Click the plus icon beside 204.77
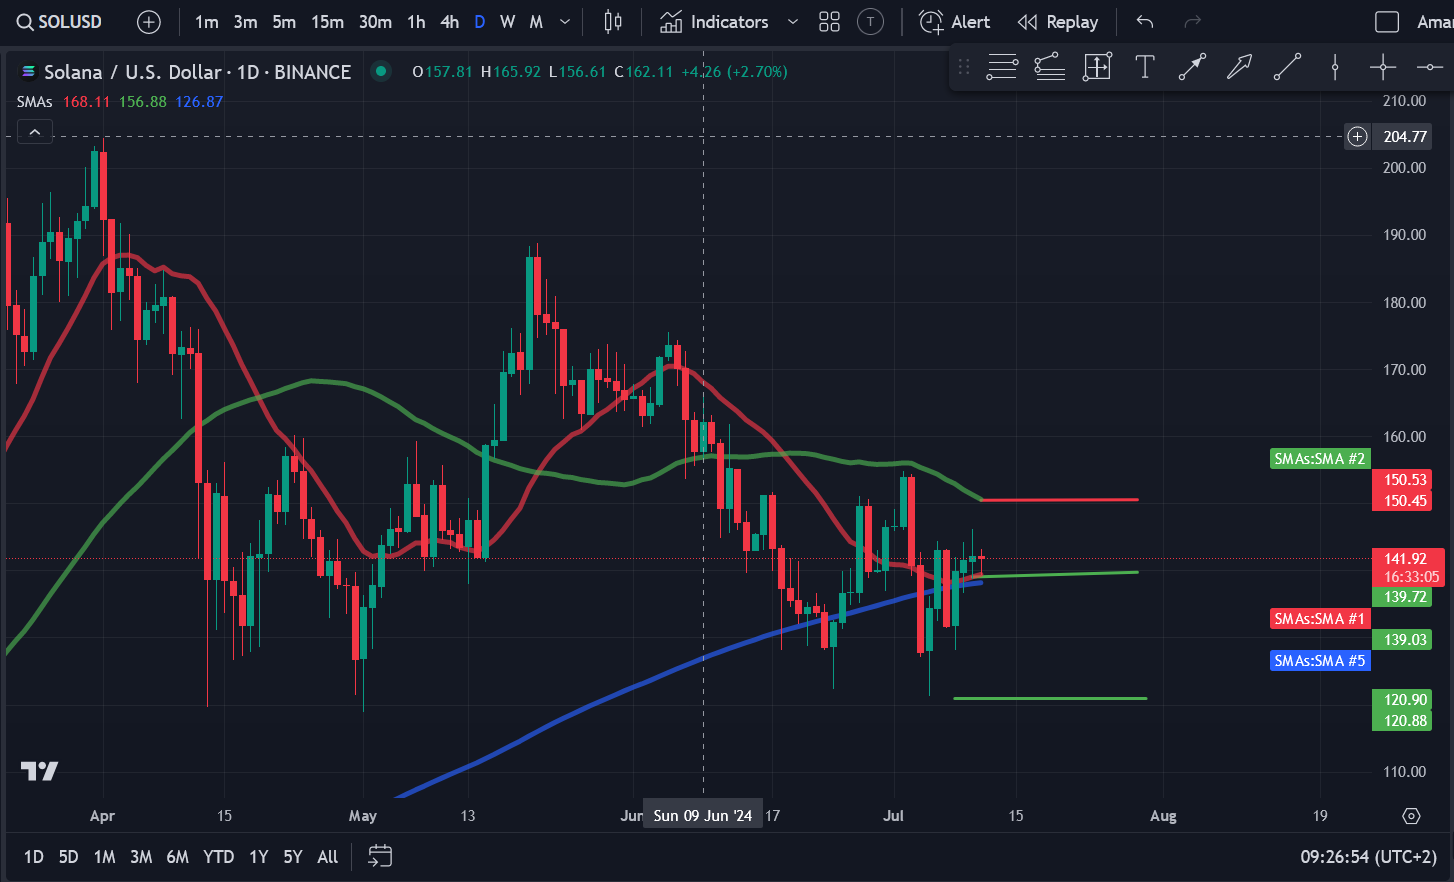Viewport: 1454px width, 882px height. 1357,137
